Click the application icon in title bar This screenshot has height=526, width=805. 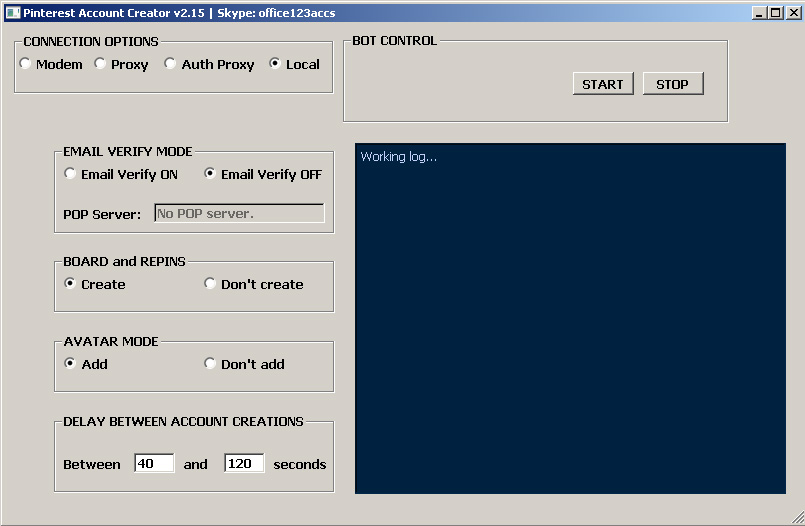[x=13, y=13]
